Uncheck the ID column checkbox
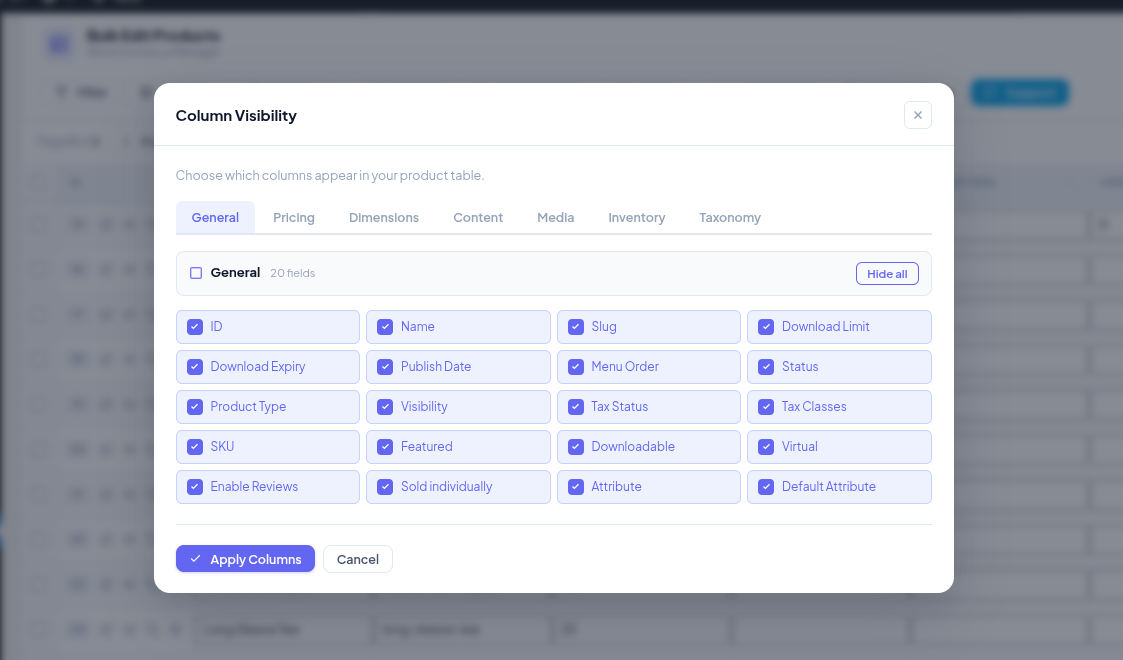 pos(195,326)
